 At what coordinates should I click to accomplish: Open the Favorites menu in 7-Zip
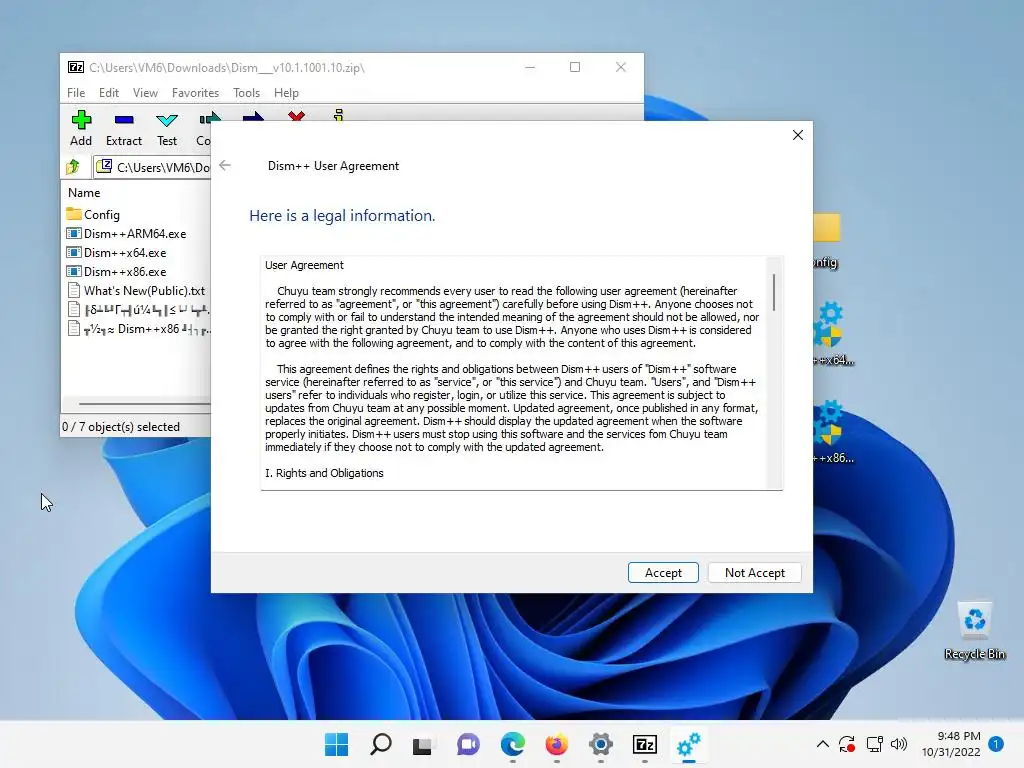[x=195, y=93]
